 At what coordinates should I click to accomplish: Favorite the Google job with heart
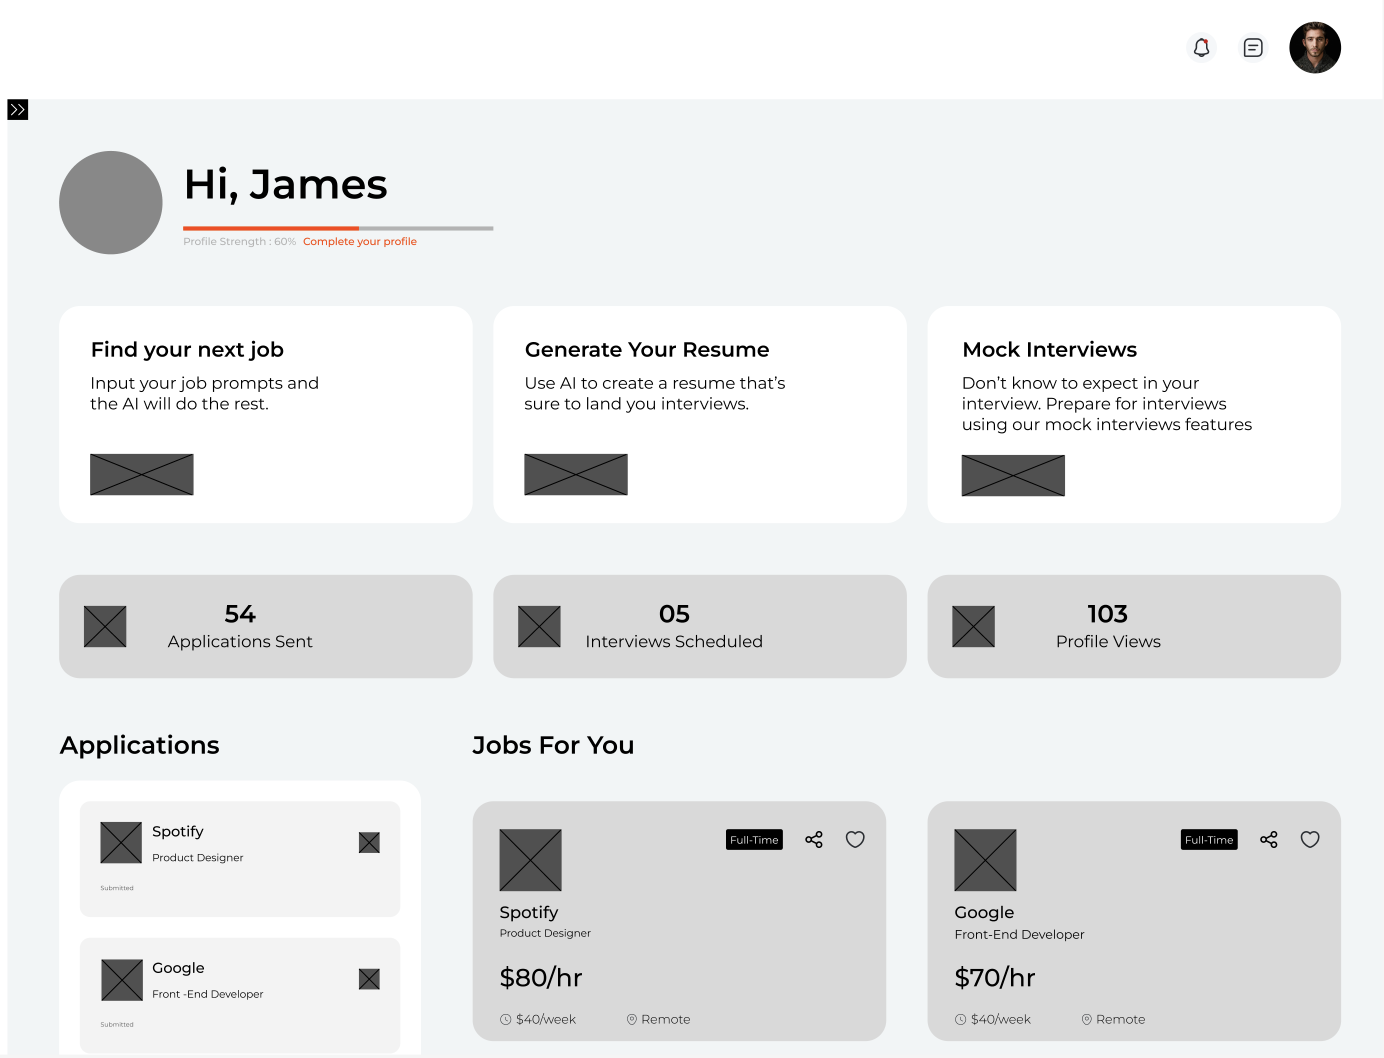(x=1310, y=840)
